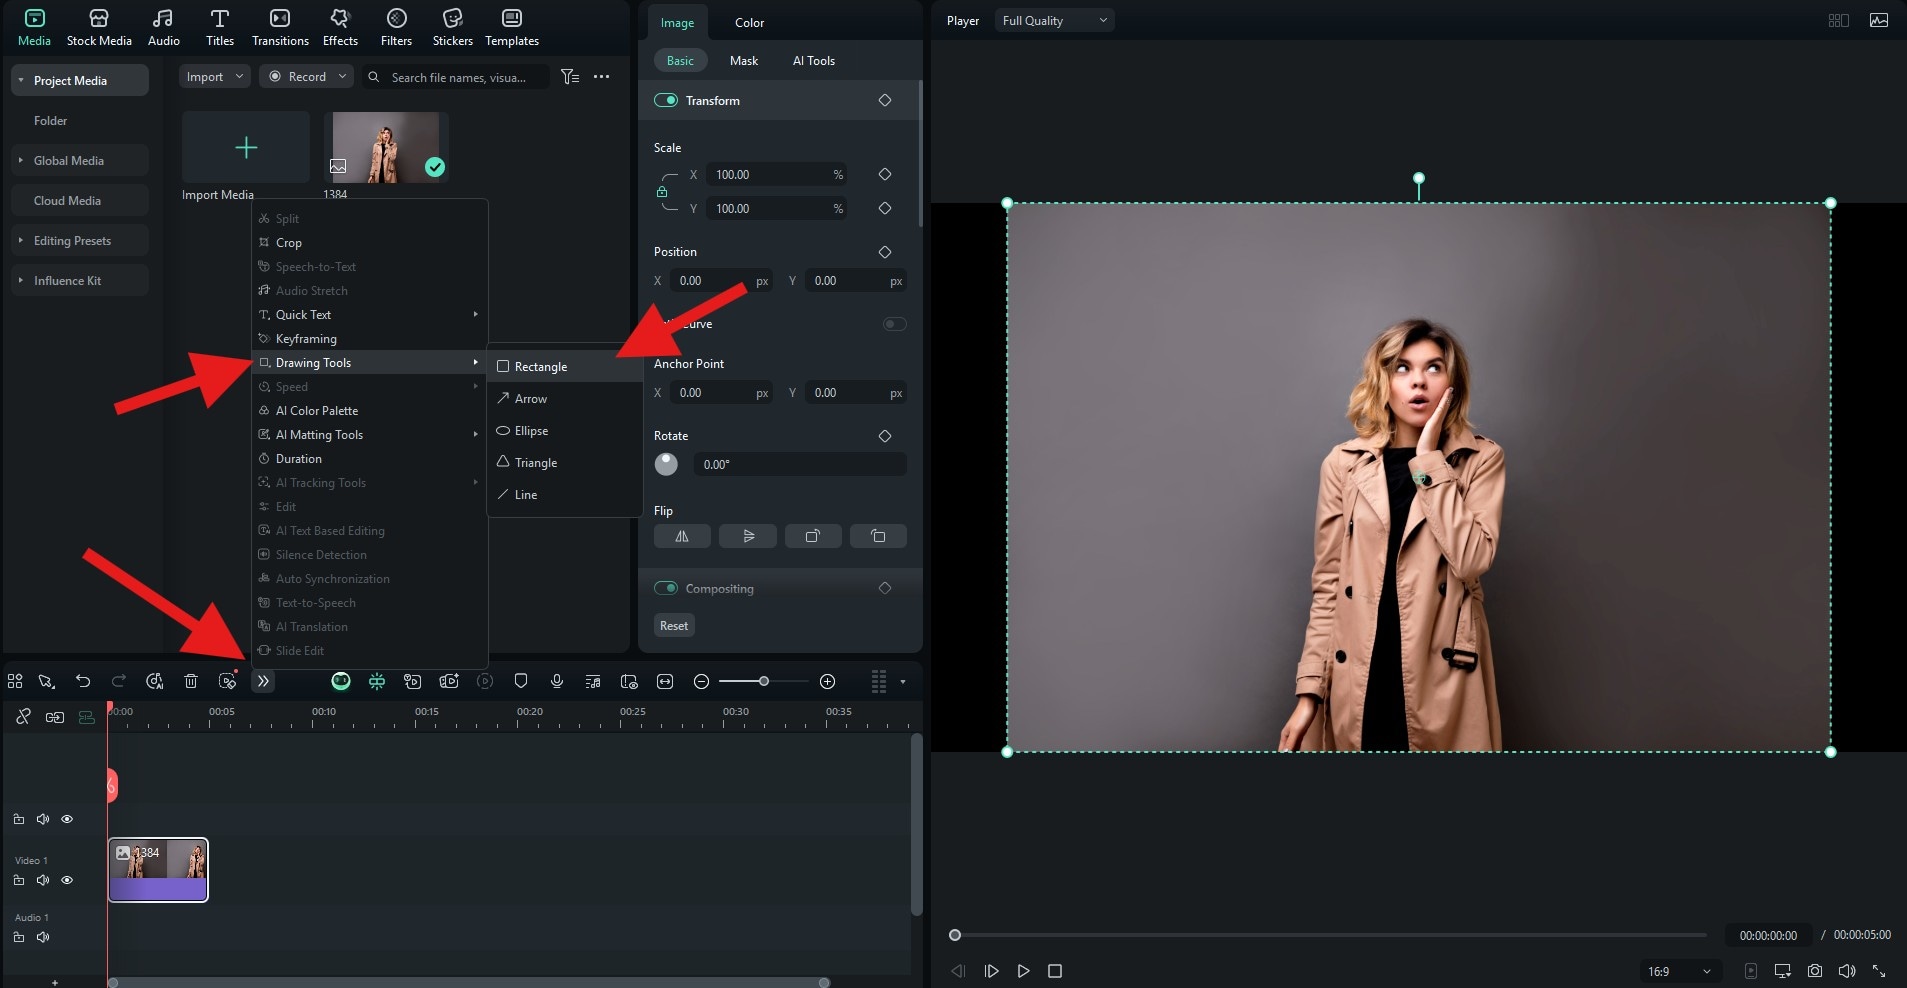Image resolution: width=1907 pixels, height=988 pixels.
Task: Hide the Video 1 track with eye icon
Action: tap(67, 880)
